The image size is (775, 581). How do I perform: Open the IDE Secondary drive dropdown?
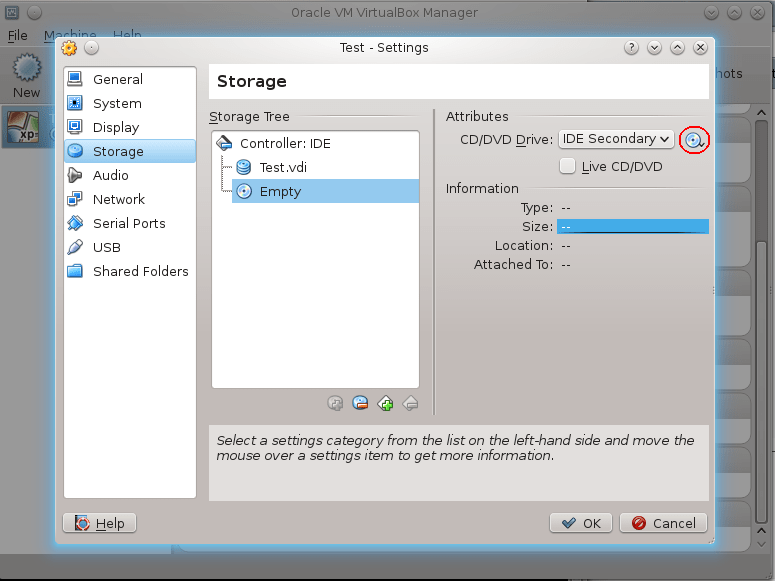click(x=616, y=139)
